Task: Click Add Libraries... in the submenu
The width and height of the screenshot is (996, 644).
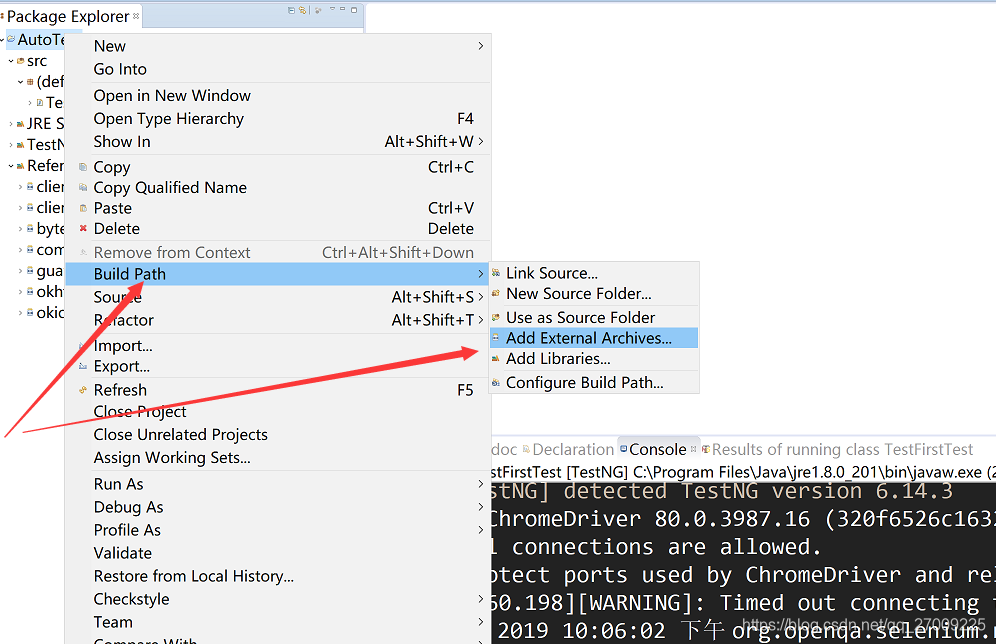Action: click(x=594, y=359)
